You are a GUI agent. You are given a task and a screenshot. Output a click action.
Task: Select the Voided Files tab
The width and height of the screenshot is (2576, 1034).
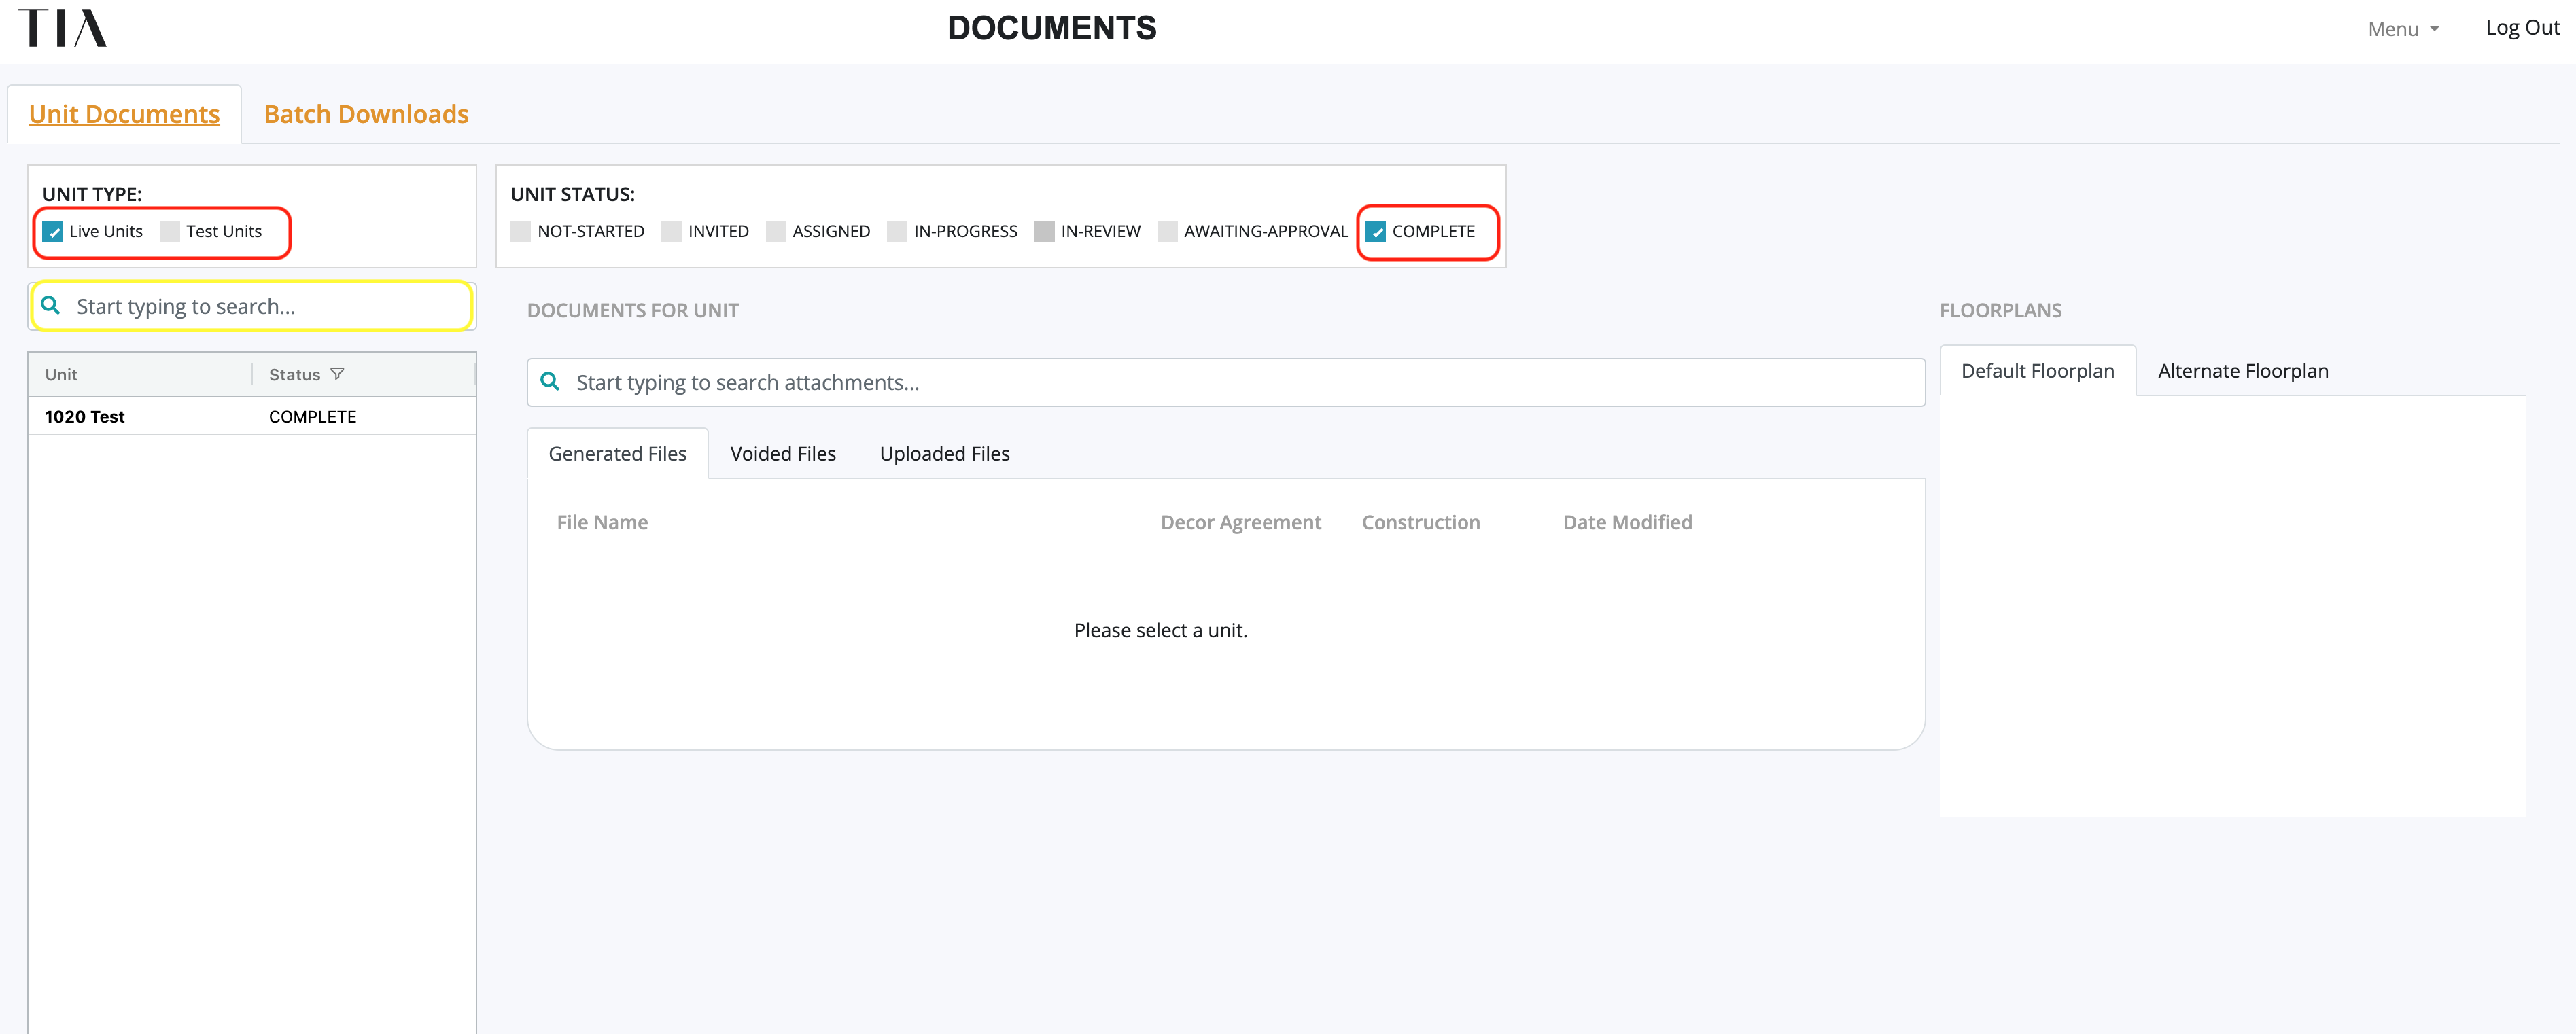tap(783, 453)
